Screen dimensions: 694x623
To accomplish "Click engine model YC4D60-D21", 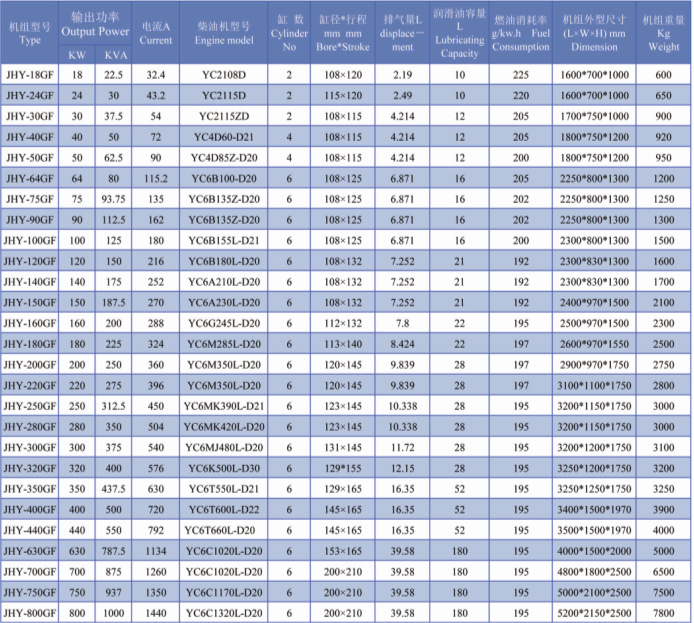I will pos(224,137).
